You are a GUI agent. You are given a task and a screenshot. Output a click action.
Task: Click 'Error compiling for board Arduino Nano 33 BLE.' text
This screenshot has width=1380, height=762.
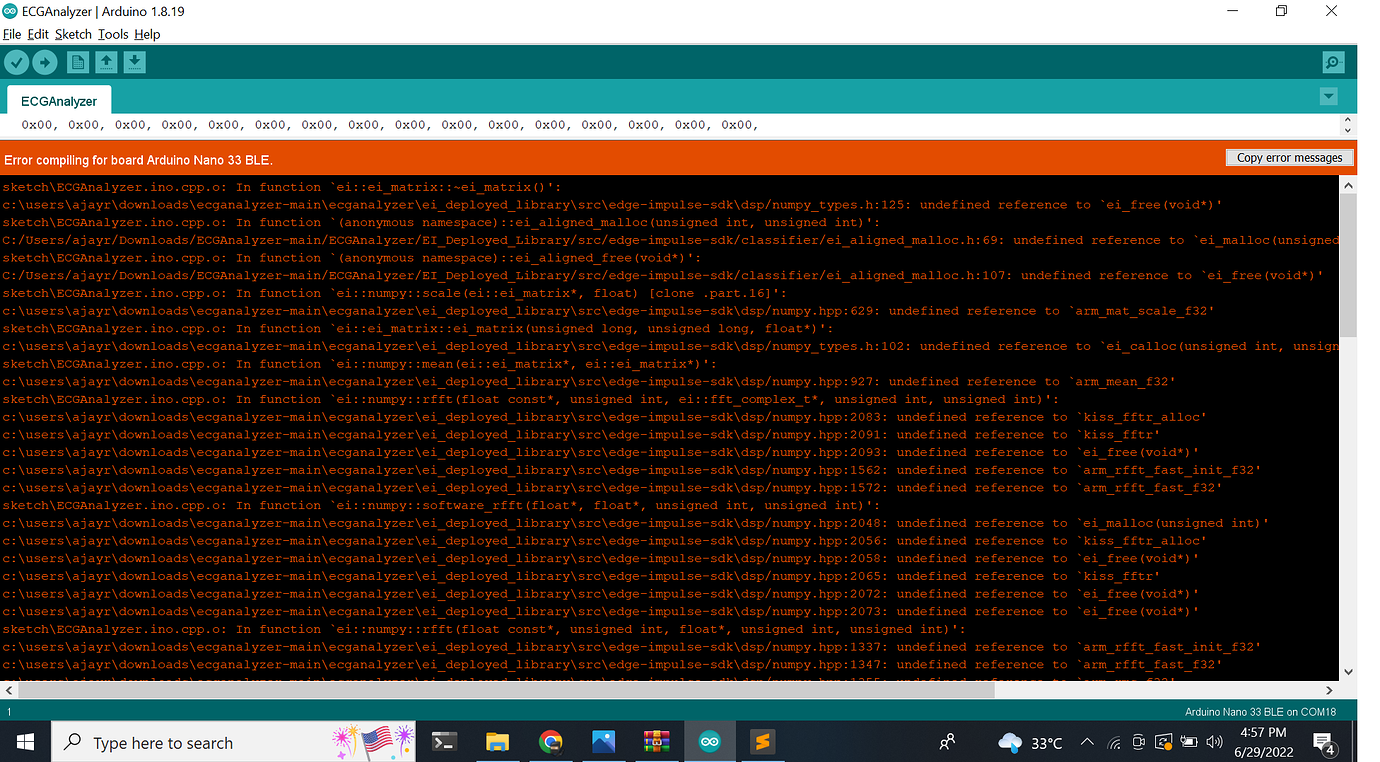(139, 160)
